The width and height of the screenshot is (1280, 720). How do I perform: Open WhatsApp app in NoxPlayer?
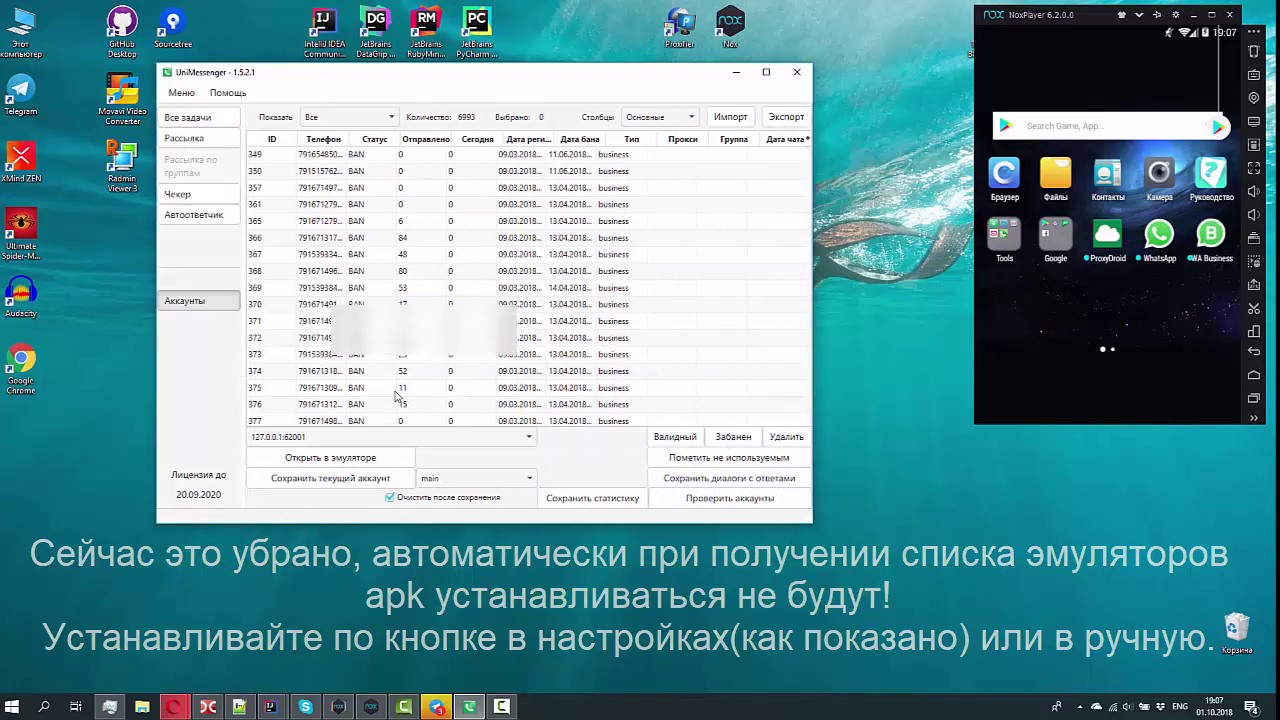click(x=1159, y=235)
